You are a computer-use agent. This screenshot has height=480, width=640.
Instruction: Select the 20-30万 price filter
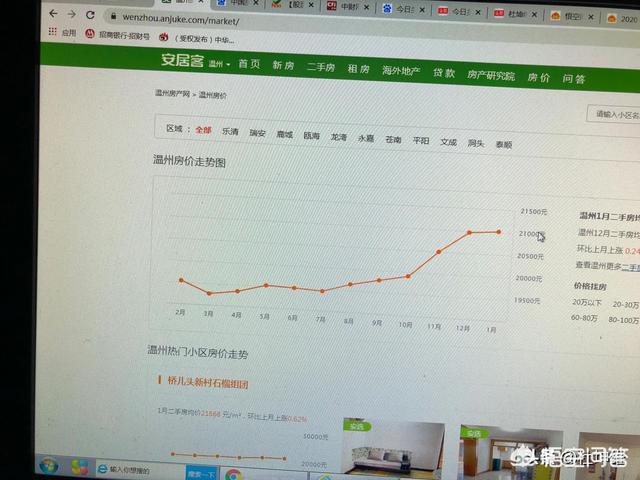[625, 304]
